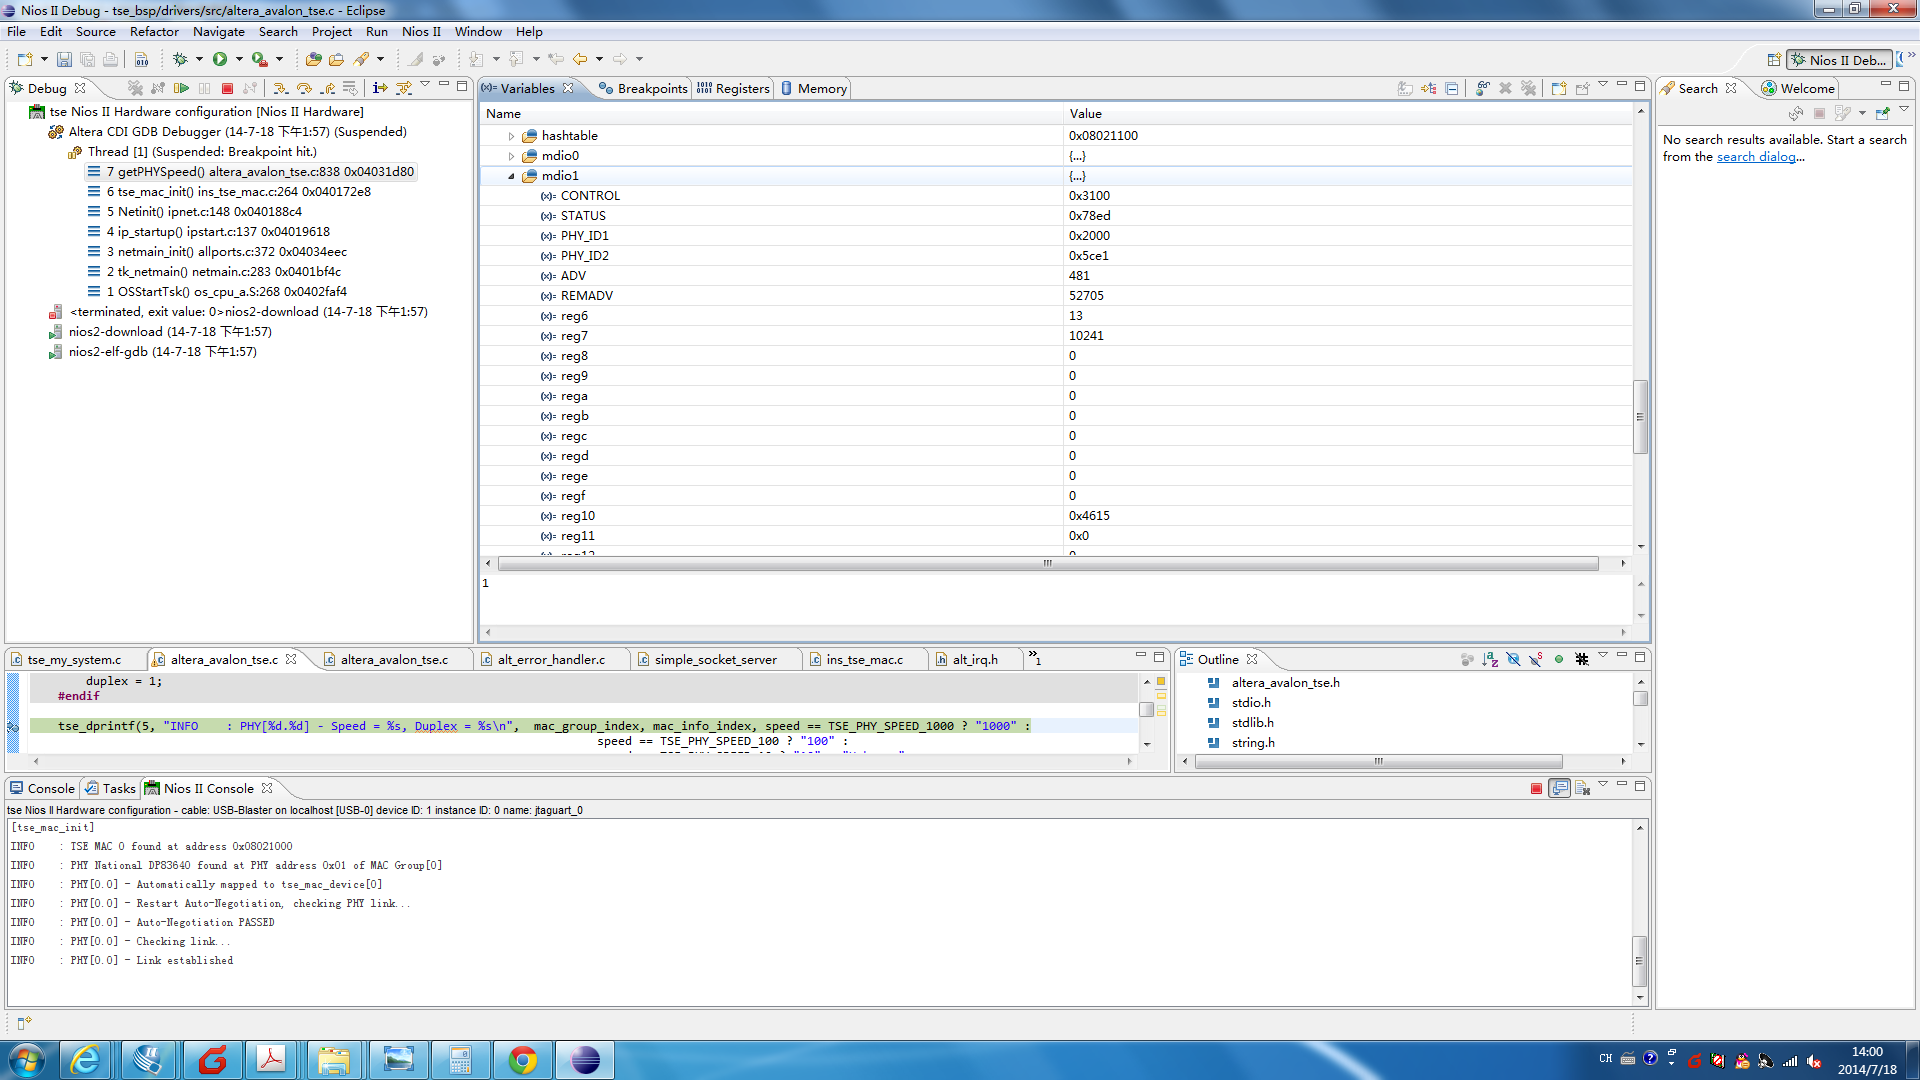Open the Refactor menu
The image size is (1920, 1080).
coord(154,32)
